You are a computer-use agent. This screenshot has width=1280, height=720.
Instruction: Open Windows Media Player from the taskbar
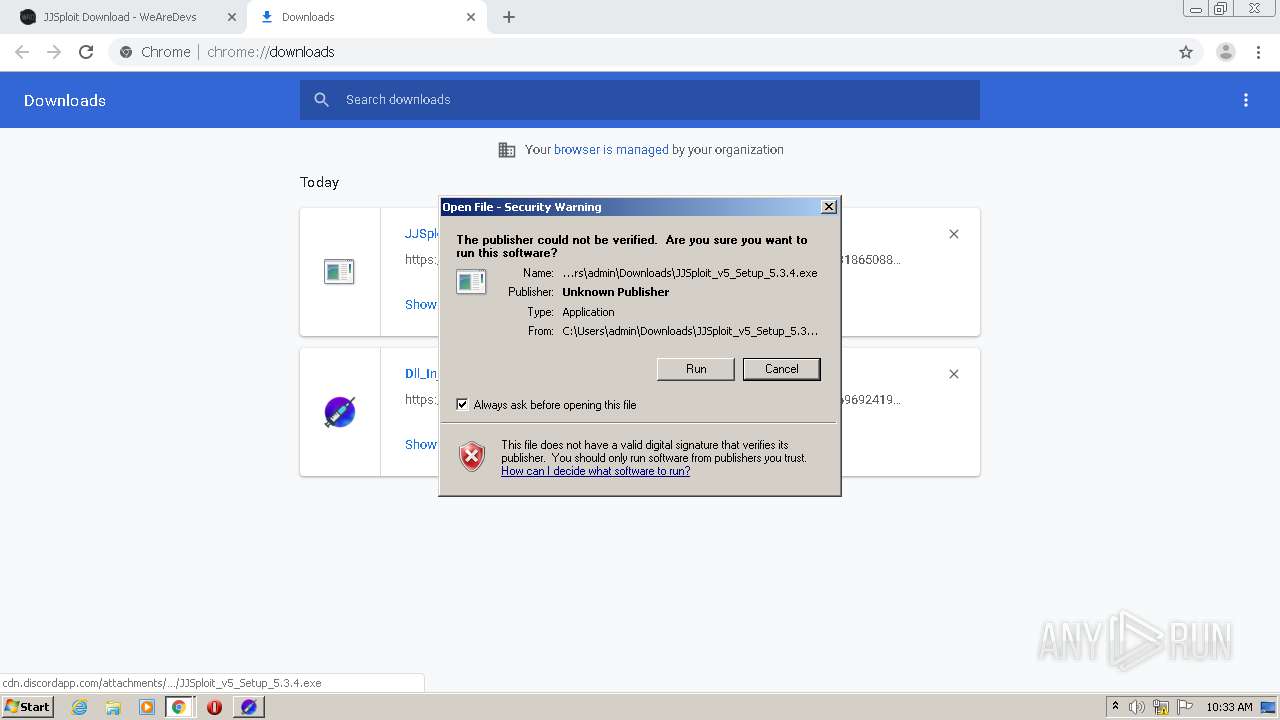(146, 707)
